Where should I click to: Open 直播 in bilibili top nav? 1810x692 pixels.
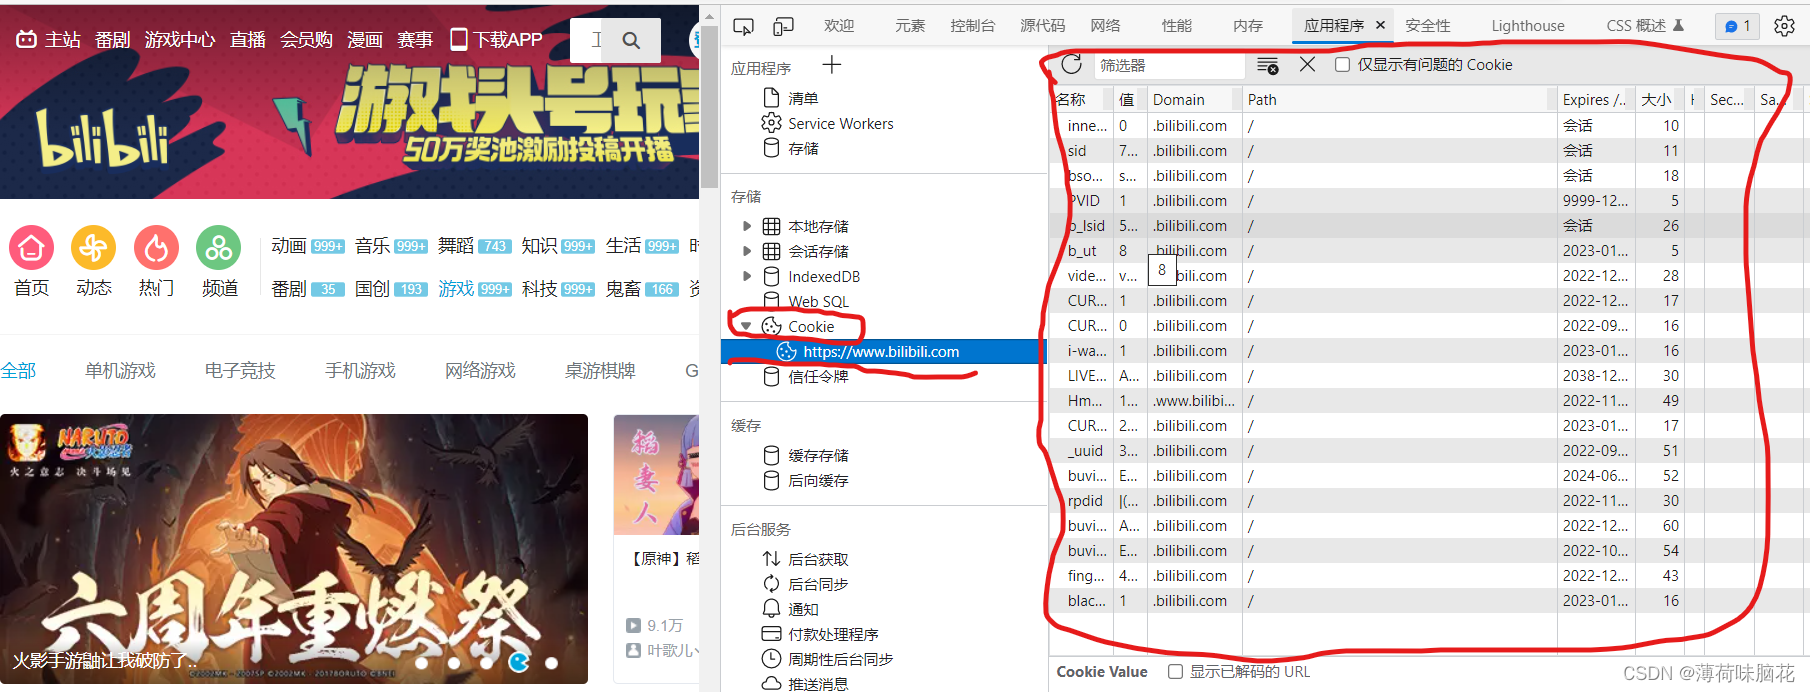248,39
